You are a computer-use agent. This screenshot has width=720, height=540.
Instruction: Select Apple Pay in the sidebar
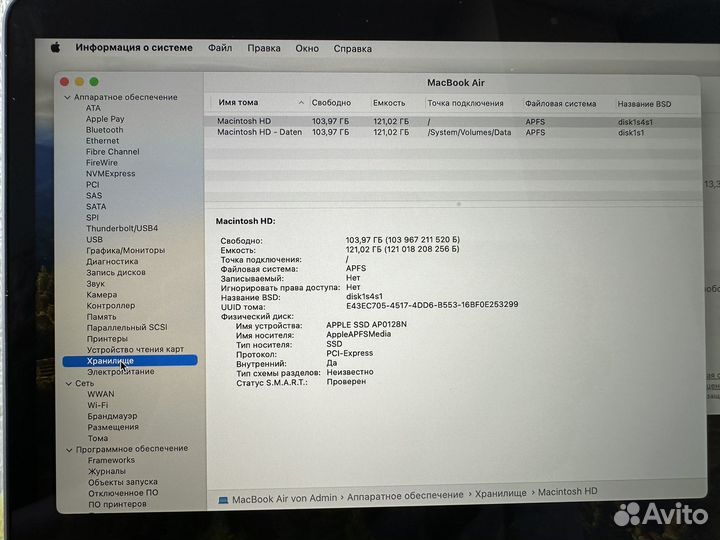[105, 119]
